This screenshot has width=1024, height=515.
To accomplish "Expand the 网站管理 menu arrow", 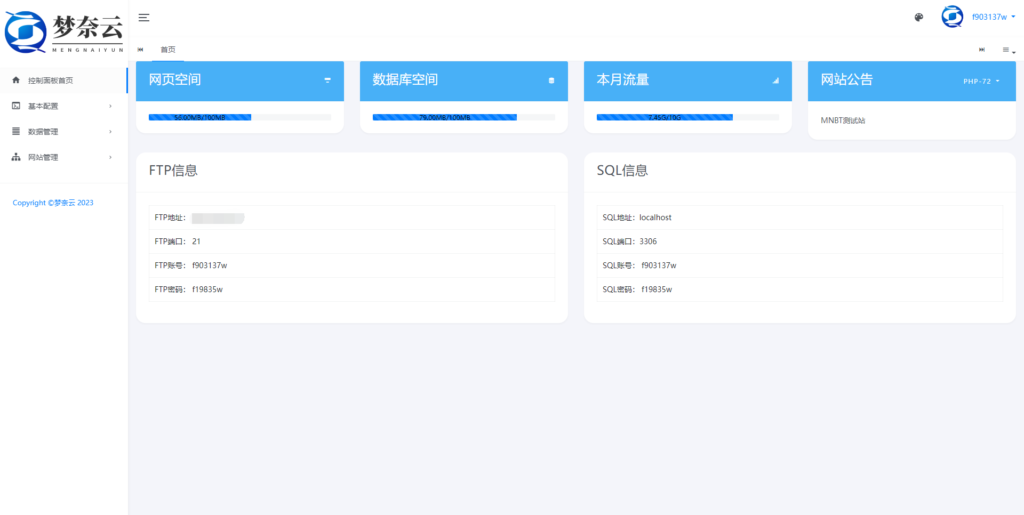I will pos(110,157).
